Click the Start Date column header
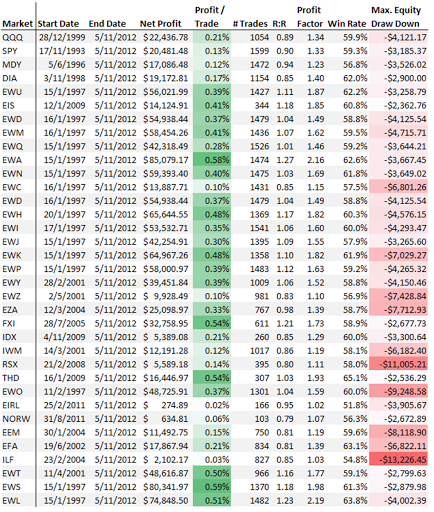The height and width of the screenshot is (512, 434). (58, 24)
